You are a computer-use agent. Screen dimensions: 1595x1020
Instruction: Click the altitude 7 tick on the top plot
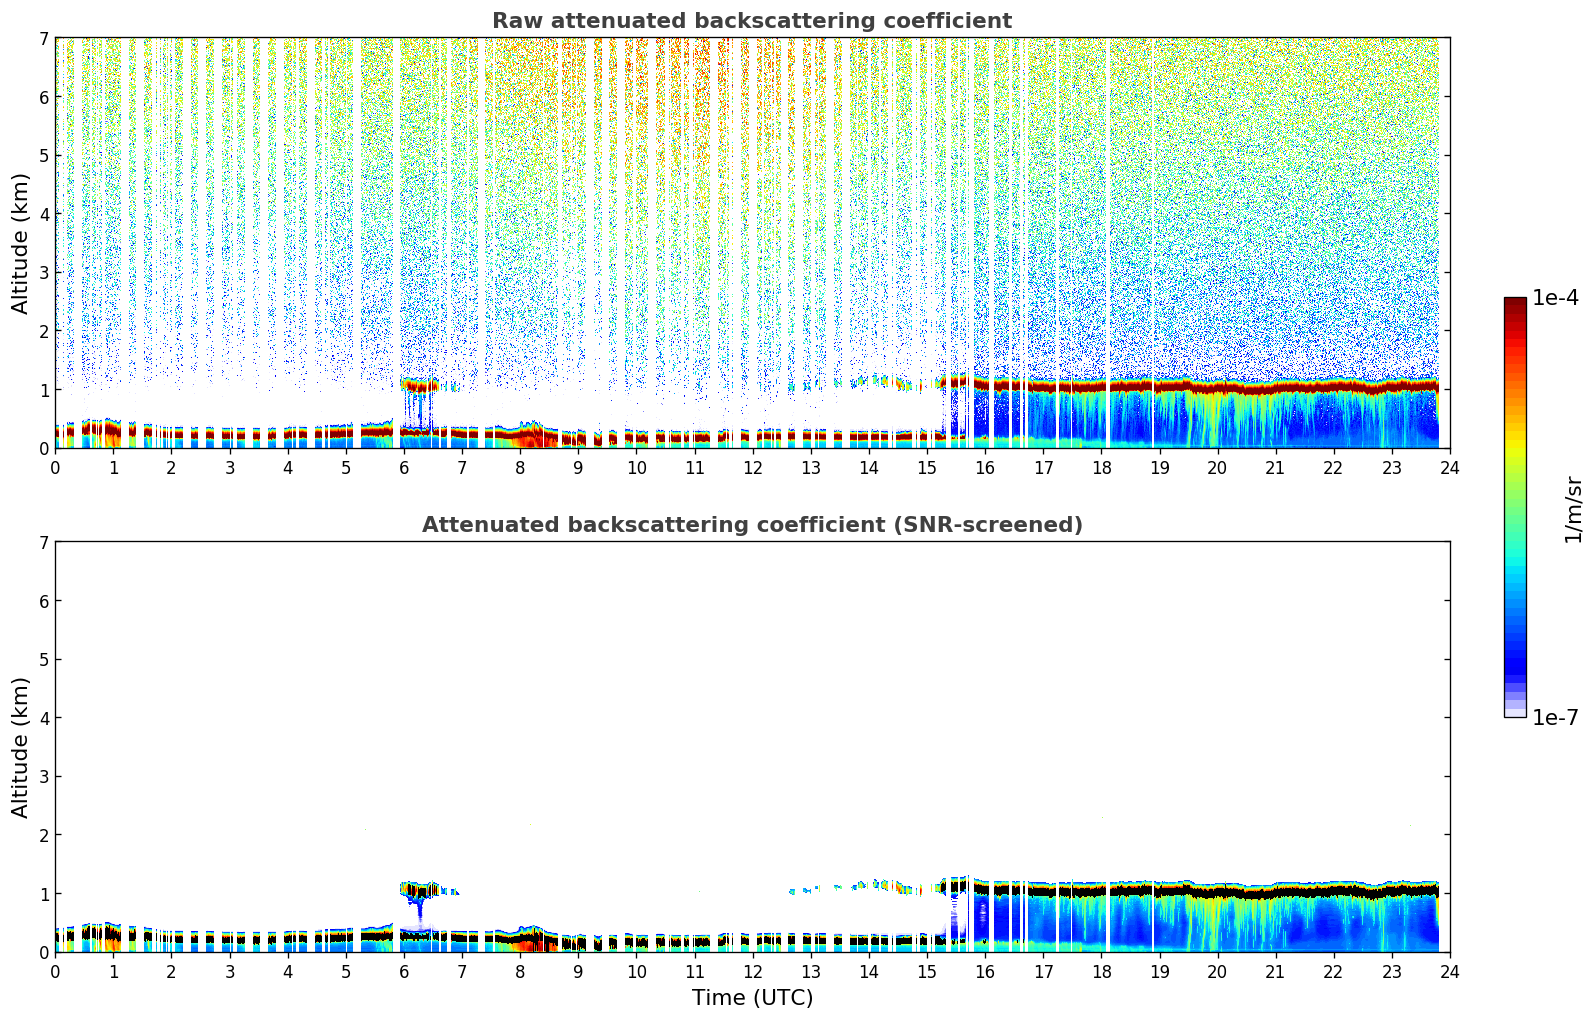(x=43, y=38)
